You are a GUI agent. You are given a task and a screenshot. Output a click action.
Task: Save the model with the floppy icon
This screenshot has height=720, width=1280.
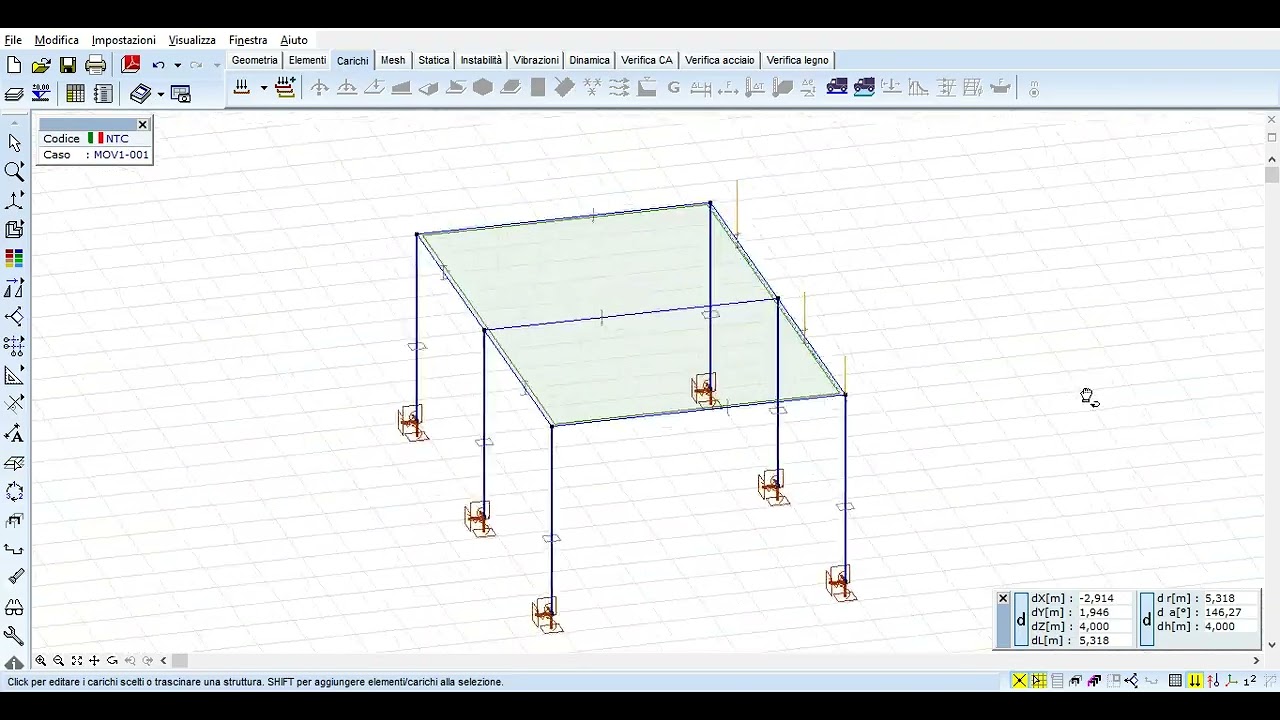(x=68, y=65)
